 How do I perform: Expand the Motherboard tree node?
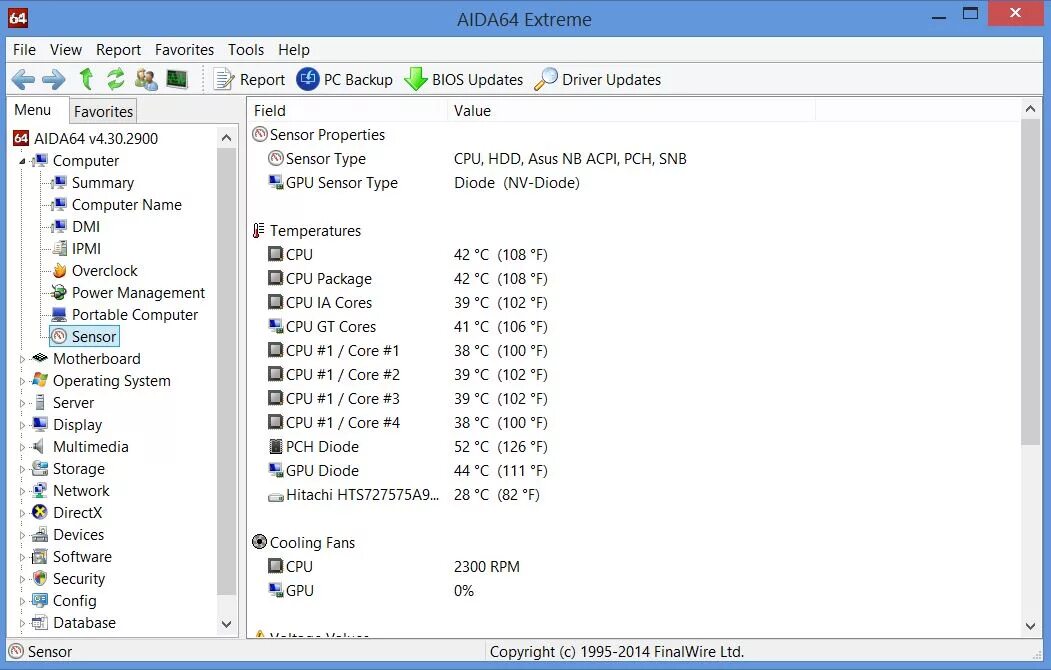(22, 359)
